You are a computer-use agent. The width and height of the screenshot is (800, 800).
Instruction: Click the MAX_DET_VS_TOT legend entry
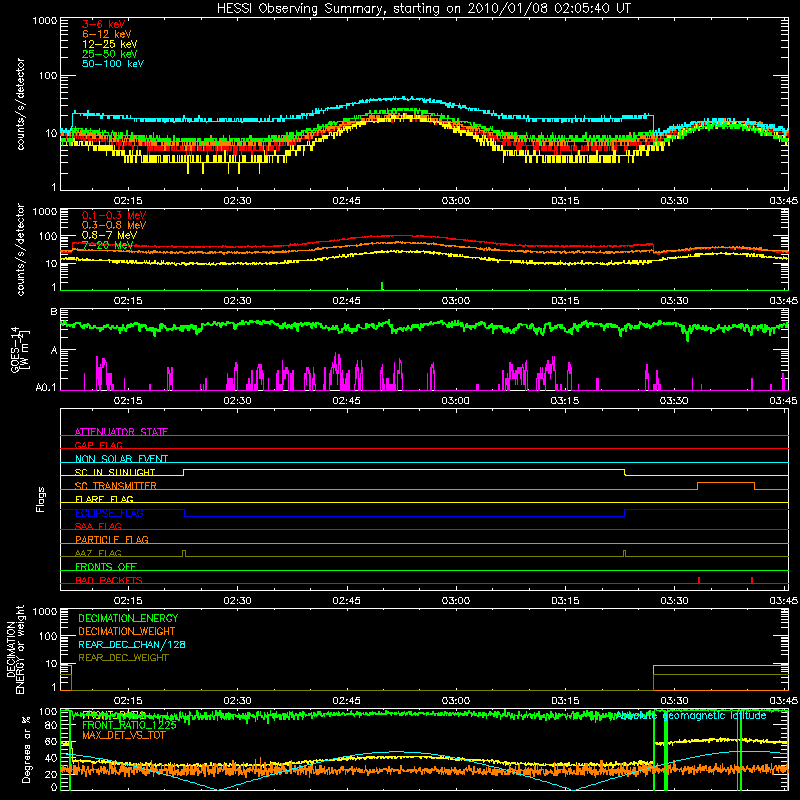tap(124, 735)
